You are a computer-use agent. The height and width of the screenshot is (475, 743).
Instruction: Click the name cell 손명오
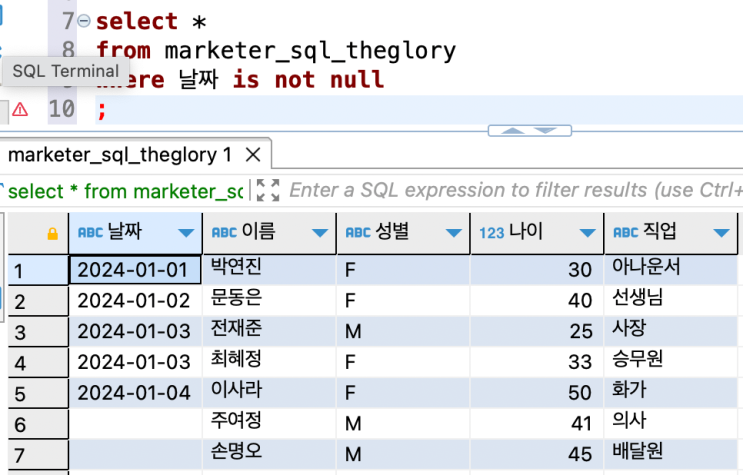coord(270,454)
